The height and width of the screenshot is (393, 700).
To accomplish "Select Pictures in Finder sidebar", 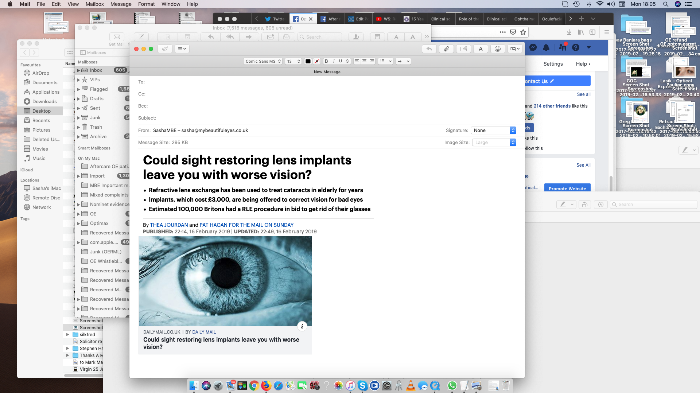I will [x=41, y=130].
